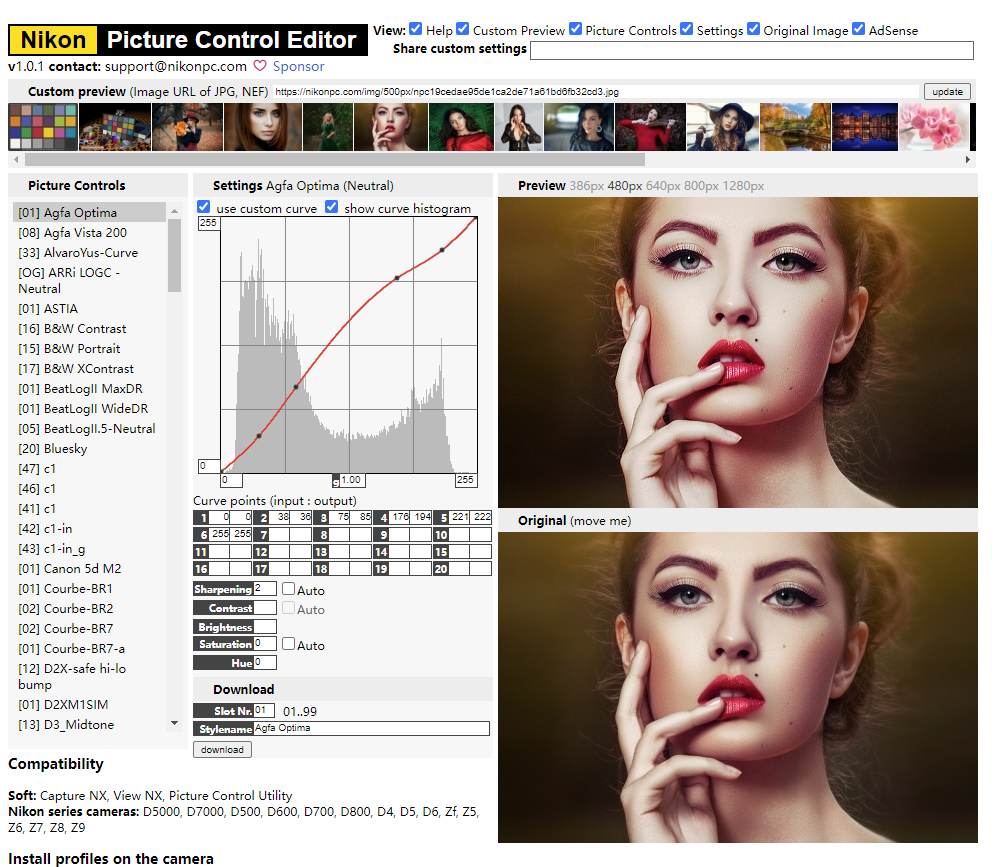
Task: Enable Auto saturation checkbox
Action: [x=289, y=643]
